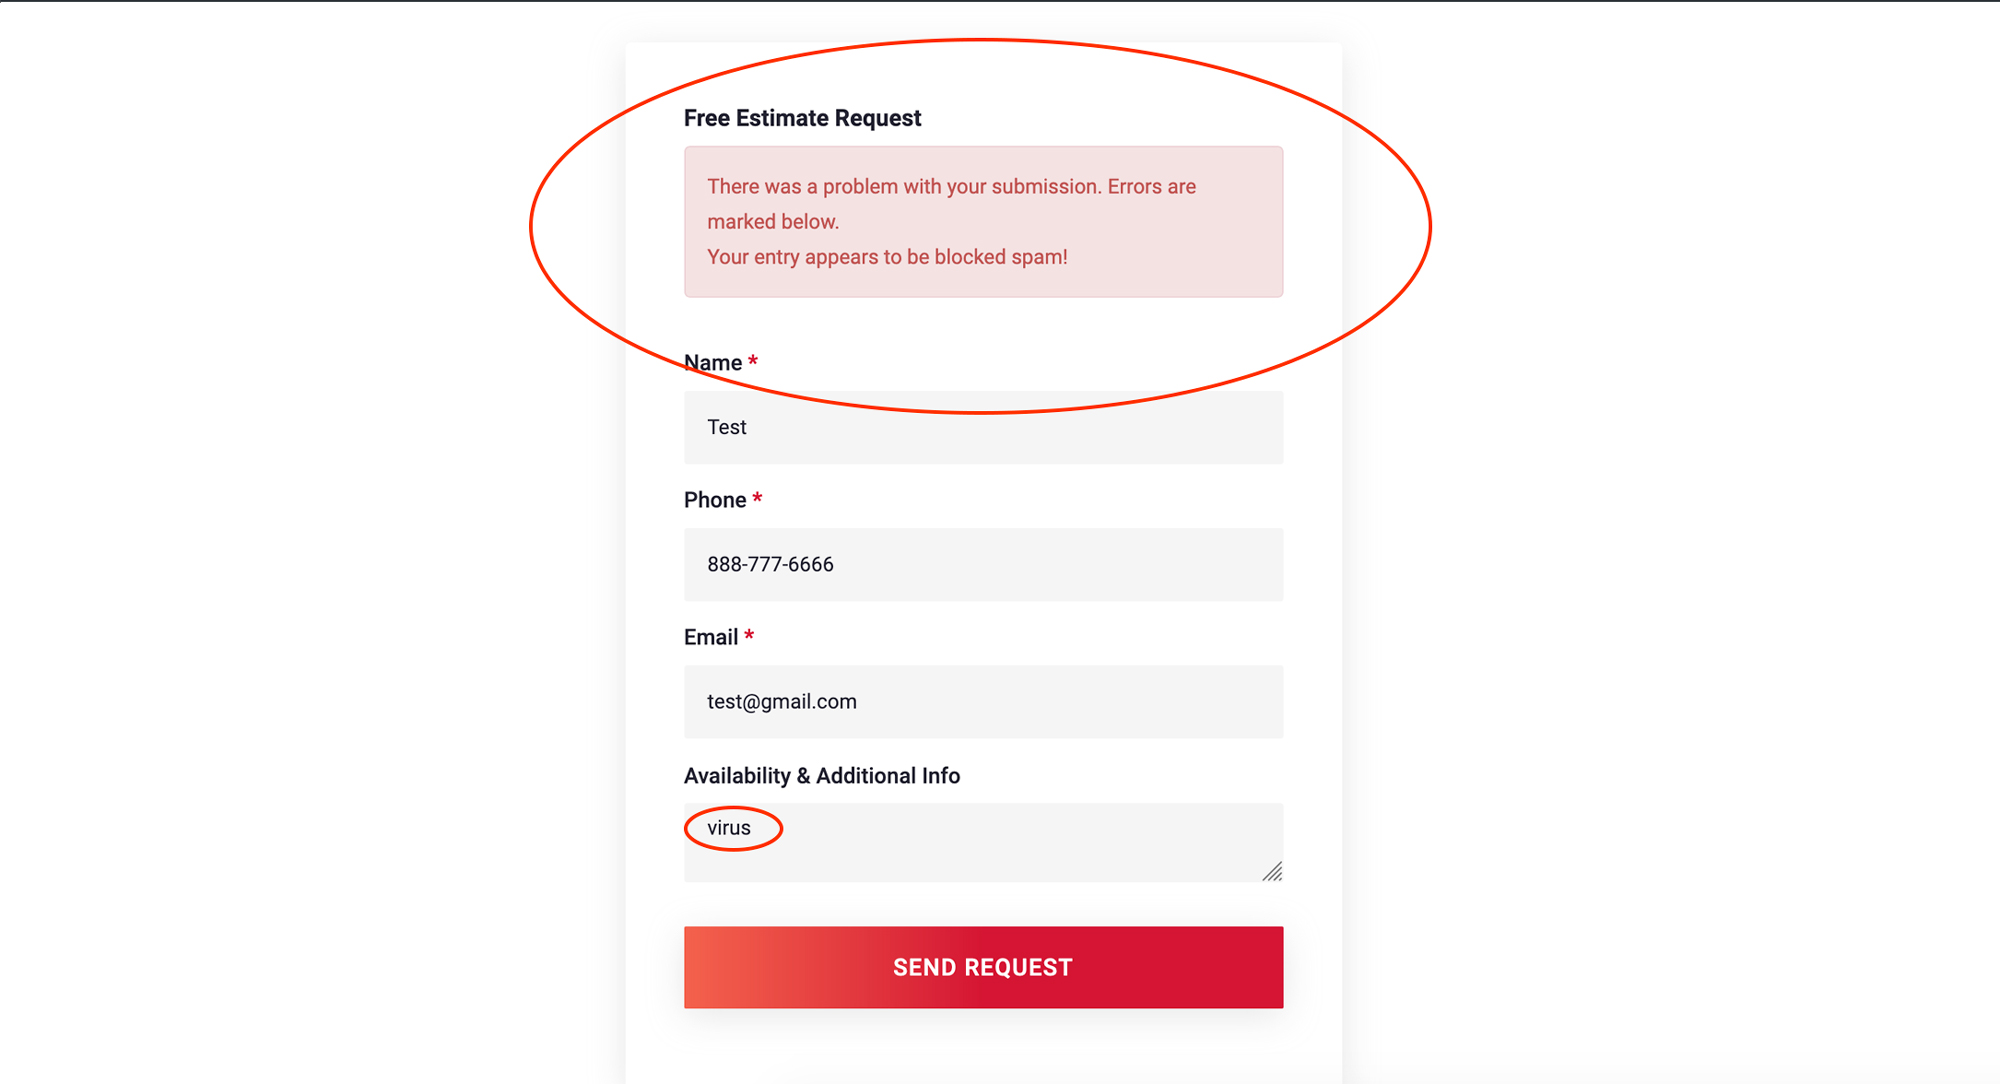Click the entered name 'Test'
The width and height of the screenshot is (2000, 1084).
click(x=727, y=428)
